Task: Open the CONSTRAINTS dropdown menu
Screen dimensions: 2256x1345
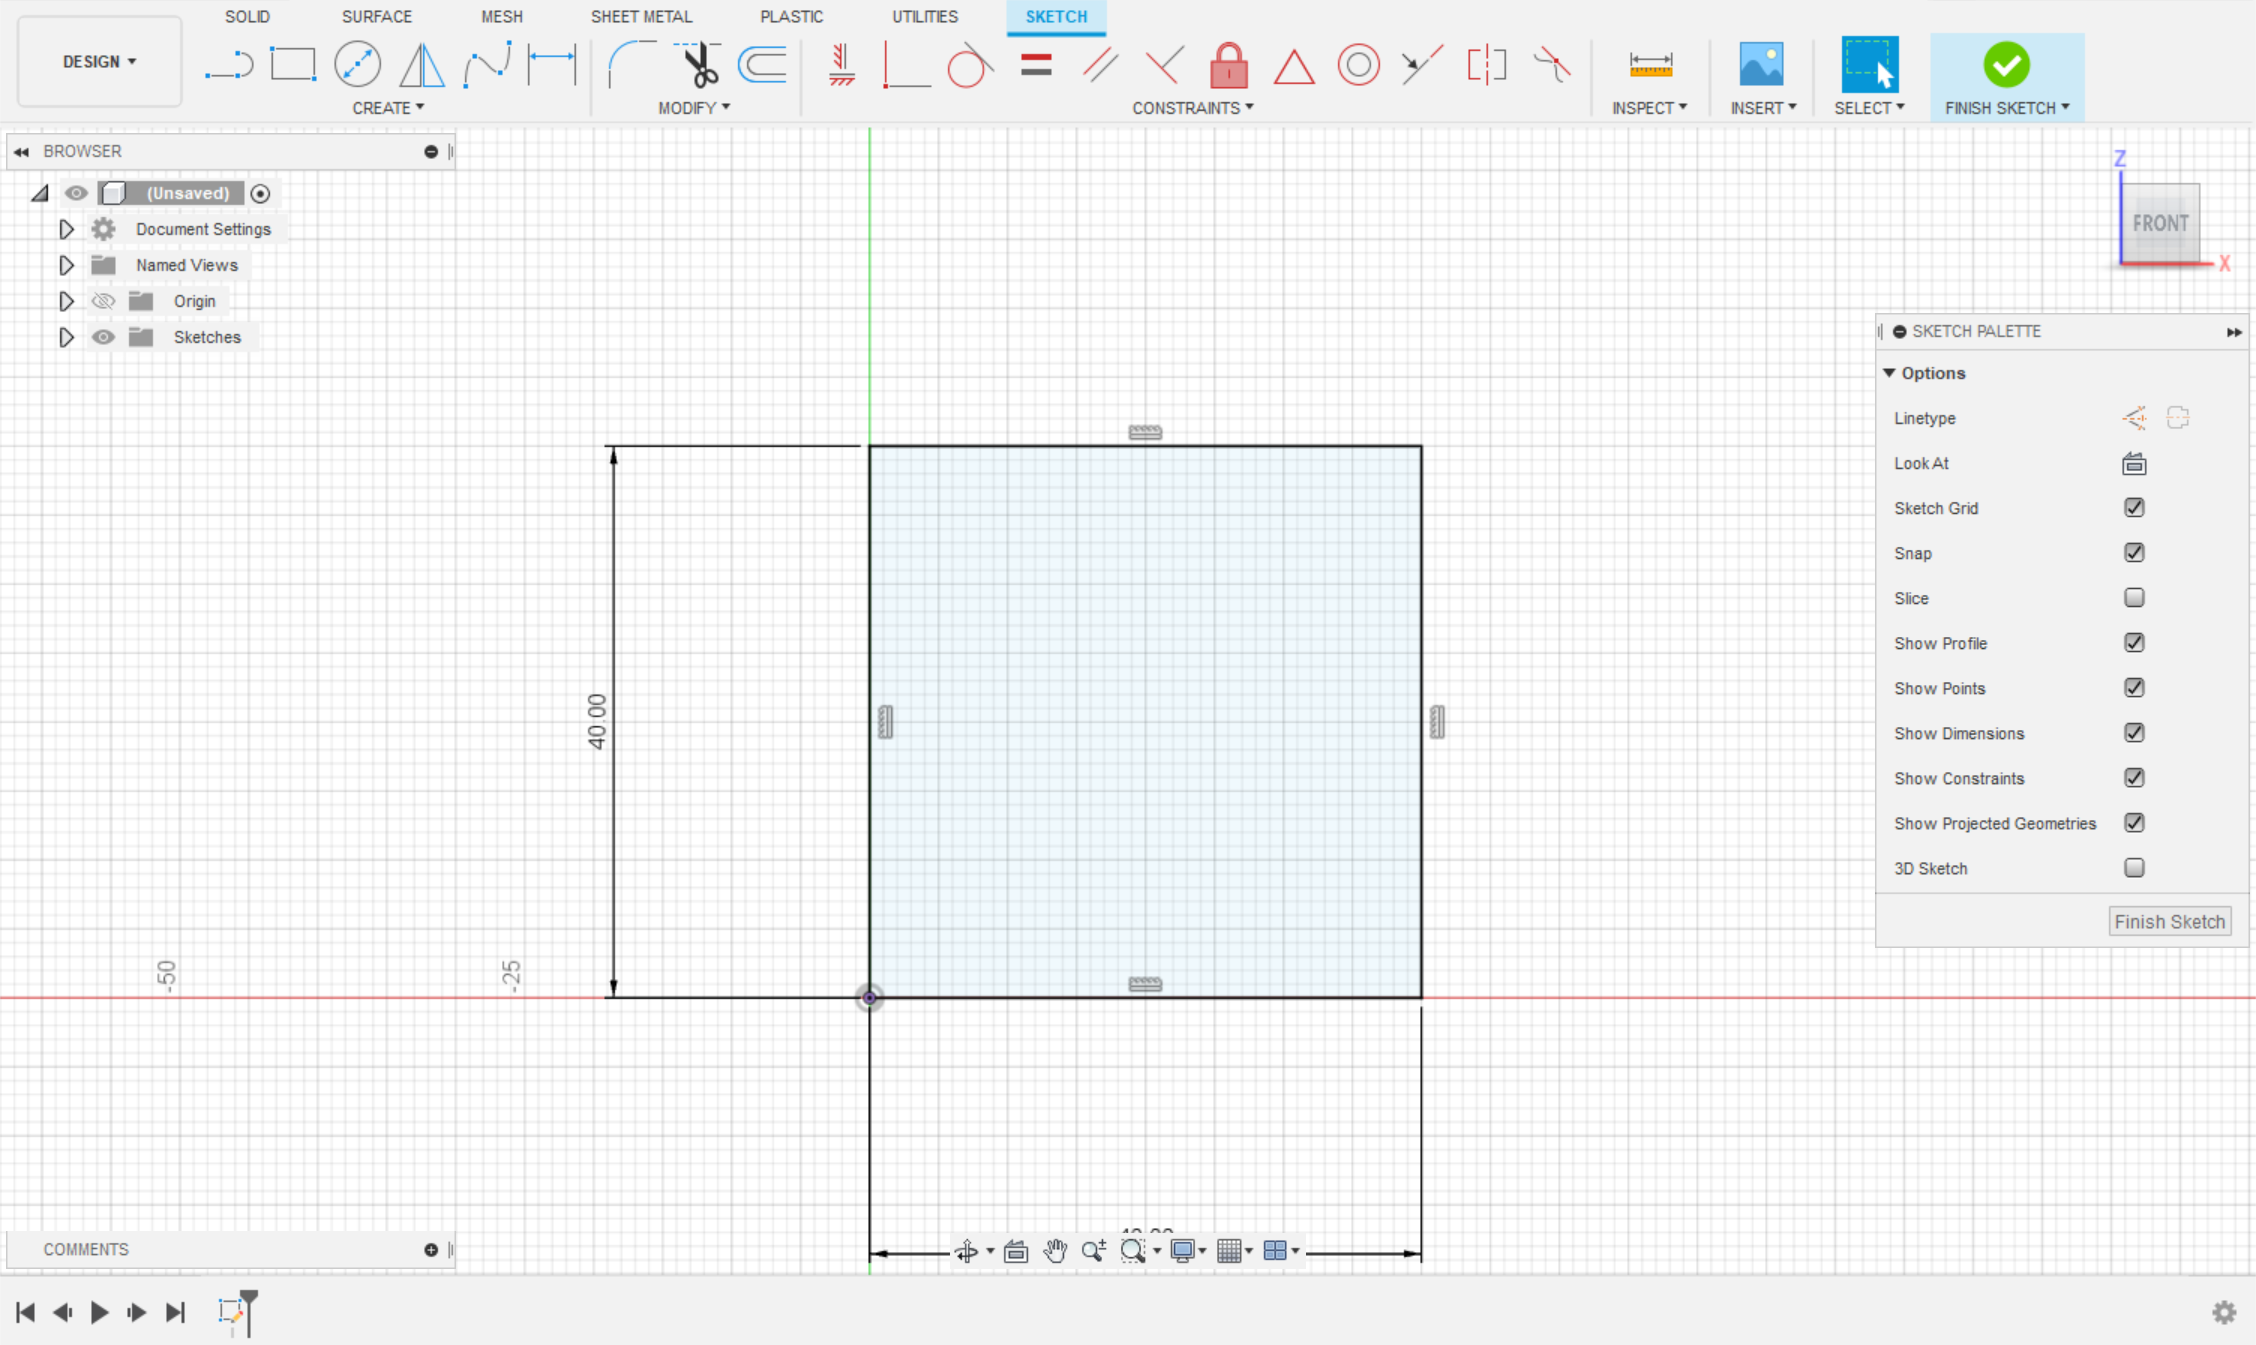Action: coord(1192,108)
